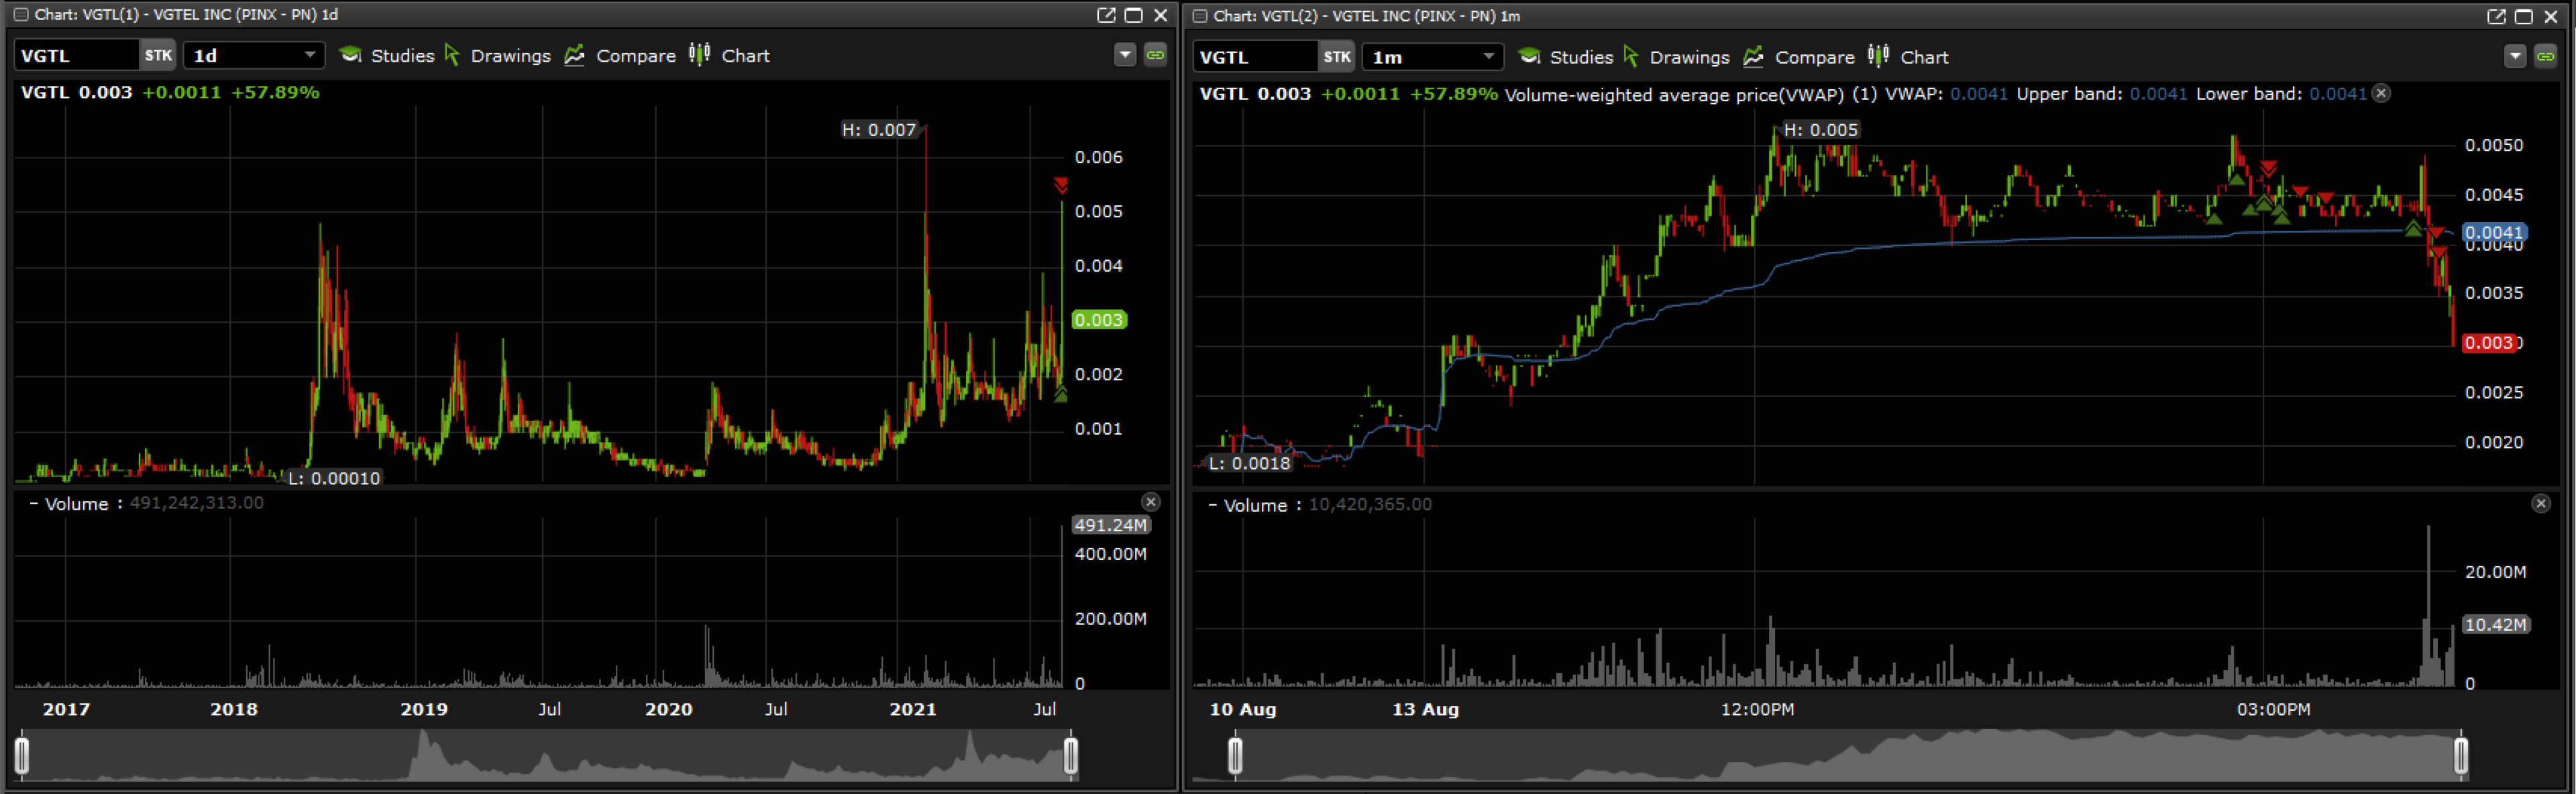
Task: Toggle chart linking in the 1d chart
Action: tap(1155, 55)
